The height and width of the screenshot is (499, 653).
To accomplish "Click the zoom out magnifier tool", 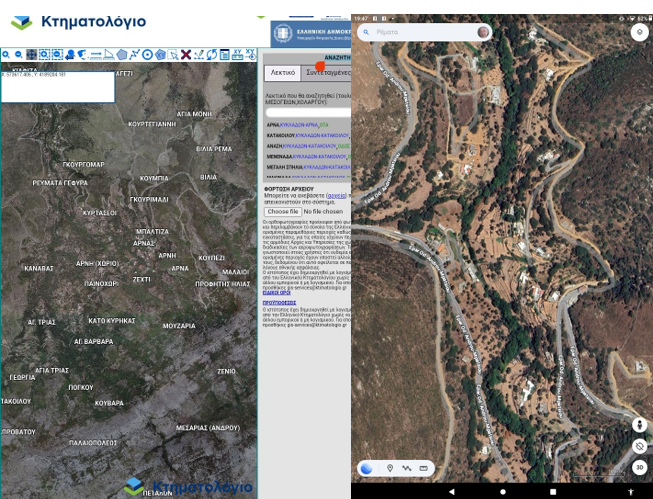I will click(18, 55).
